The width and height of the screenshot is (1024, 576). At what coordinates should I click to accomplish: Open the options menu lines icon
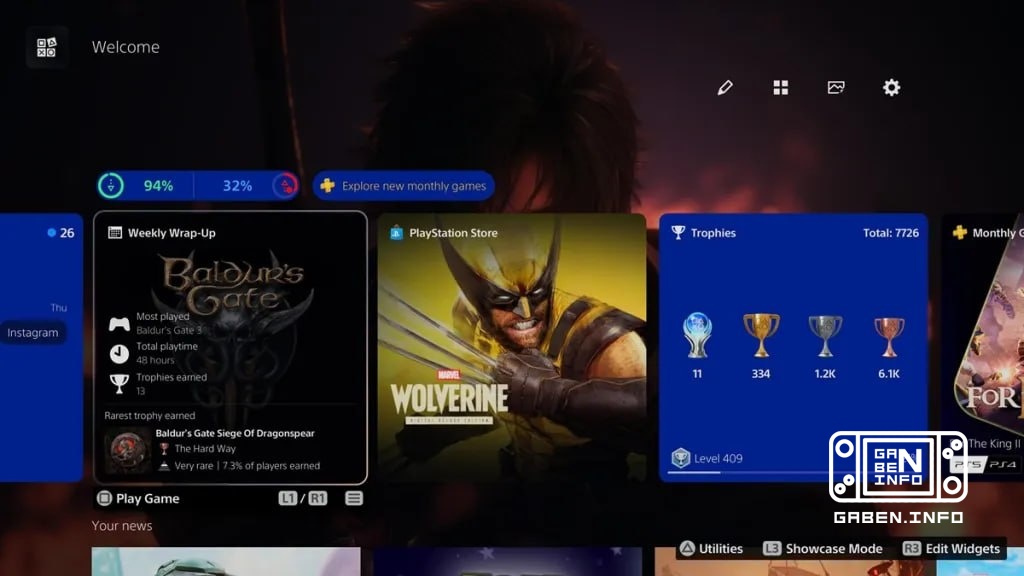[x=354, y=499]
